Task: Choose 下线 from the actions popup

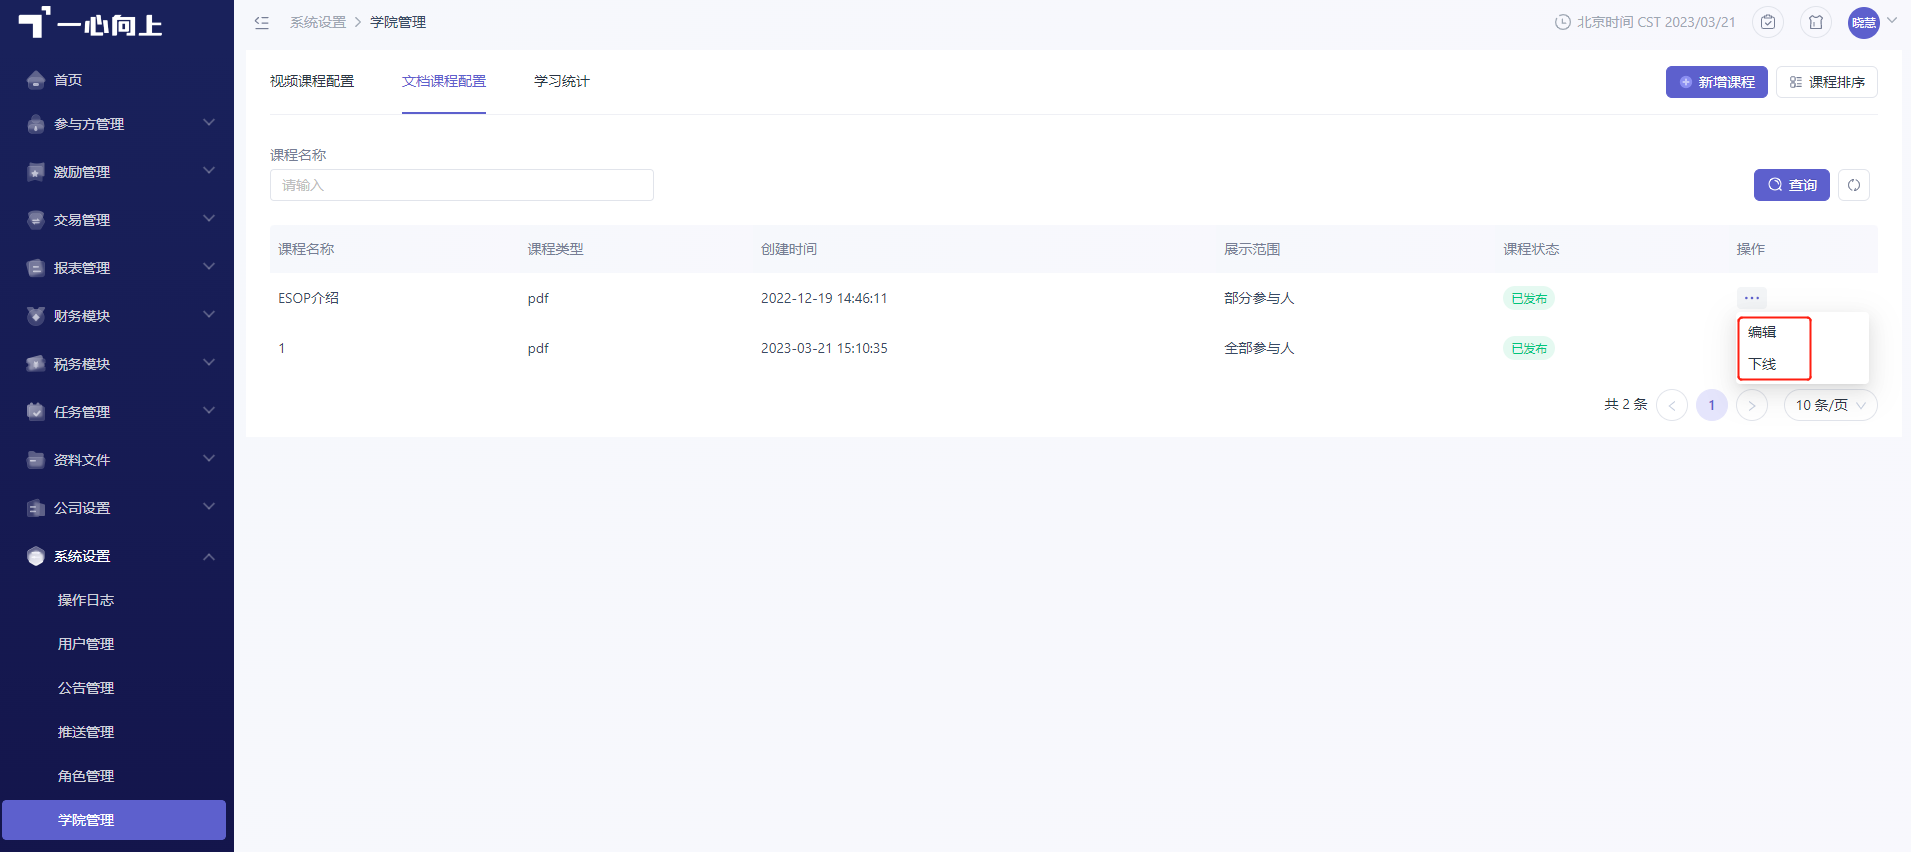Action: coord(1762,364)
